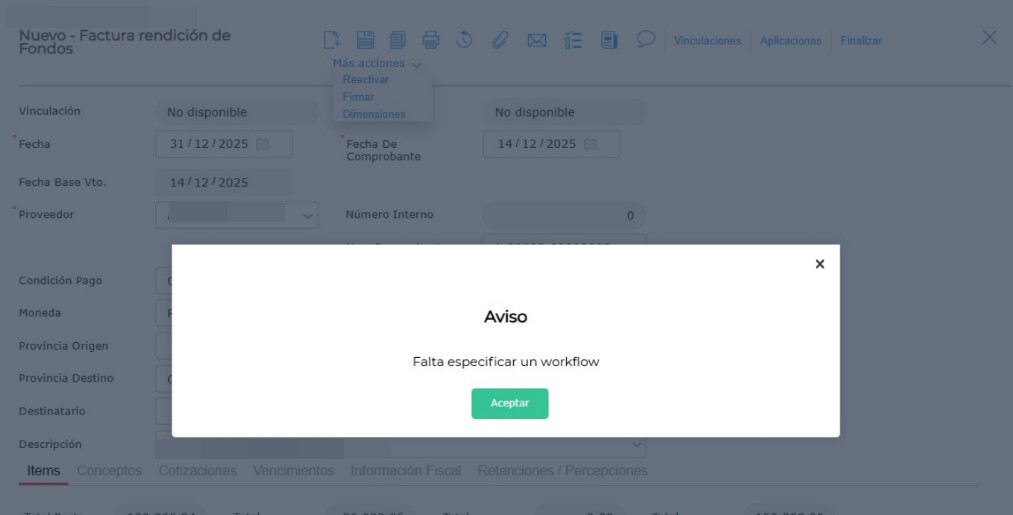
Task: Click the copy document icon
Action: [x=397, y=40]
